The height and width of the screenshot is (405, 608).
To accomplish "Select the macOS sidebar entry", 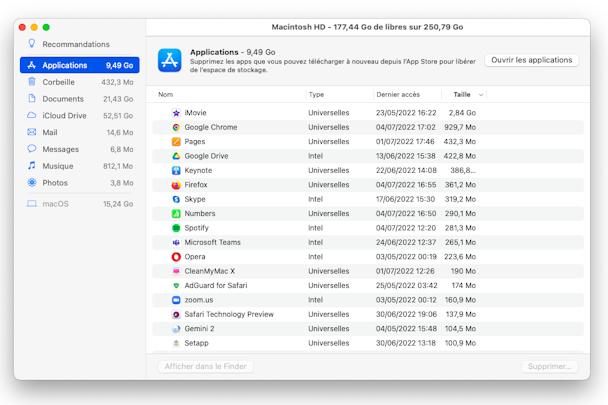I will [x=79, y=204].
